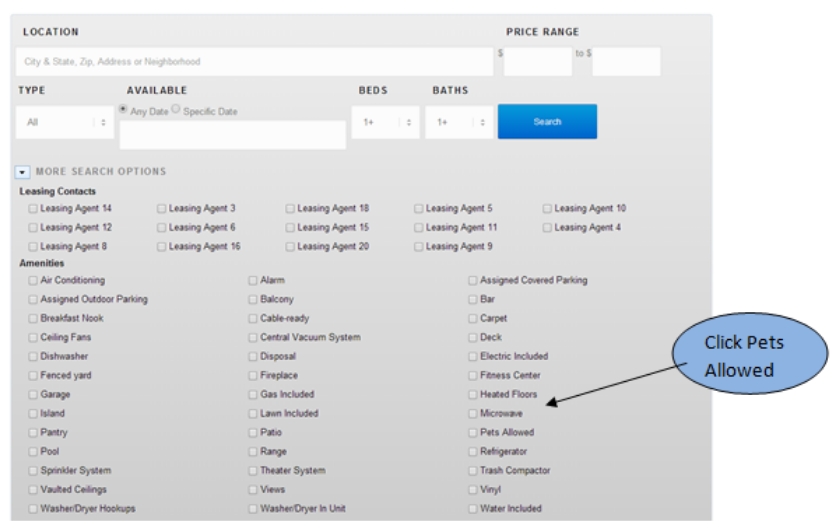Check Washer/Dryer In Unit option

click(x=253, y=509)
